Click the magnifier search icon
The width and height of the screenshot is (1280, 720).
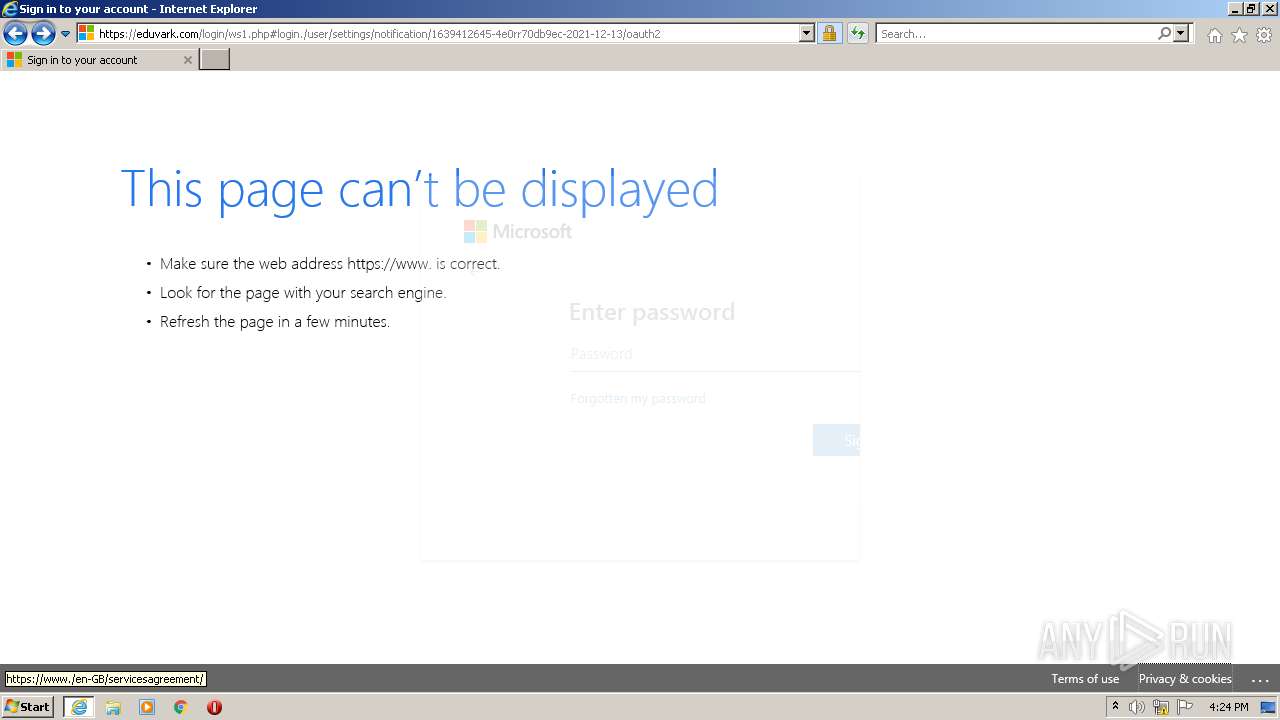click(x=1164, y=33)
